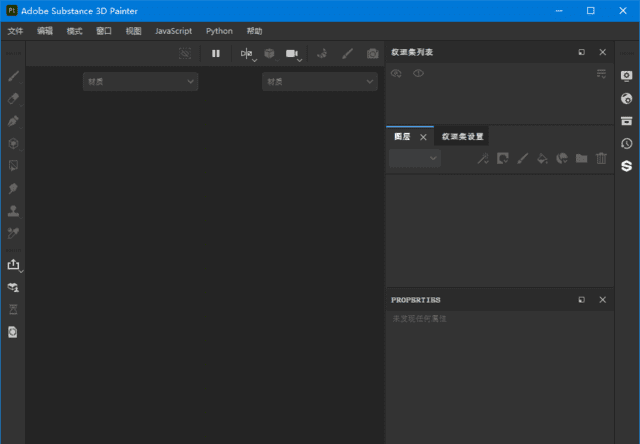The image size is (640, 444).
Task: Open the 窗口 menu
Action: [104, 31]
